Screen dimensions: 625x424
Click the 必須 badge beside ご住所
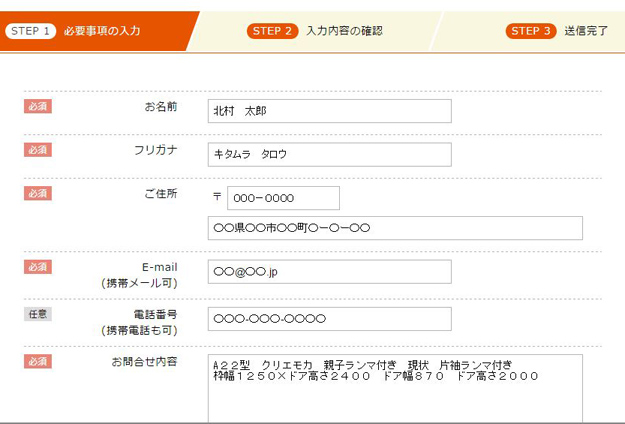point(38,193)
